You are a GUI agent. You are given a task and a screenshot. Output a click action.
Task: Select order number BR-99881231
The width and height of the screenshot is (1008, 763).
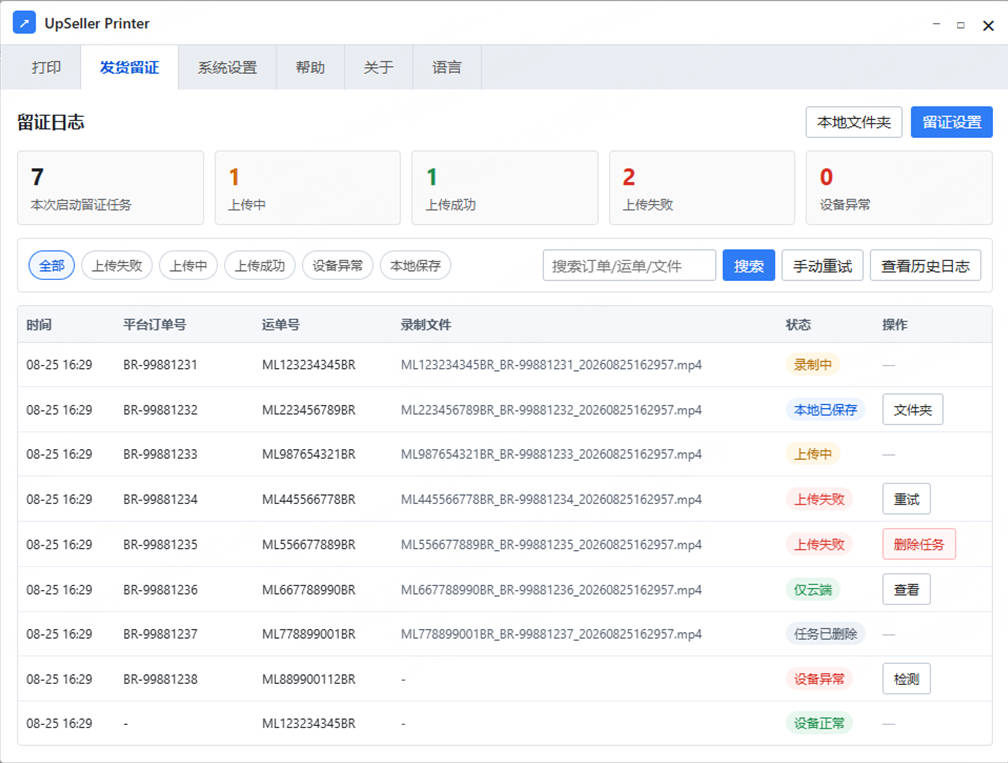tap(160, 364)
